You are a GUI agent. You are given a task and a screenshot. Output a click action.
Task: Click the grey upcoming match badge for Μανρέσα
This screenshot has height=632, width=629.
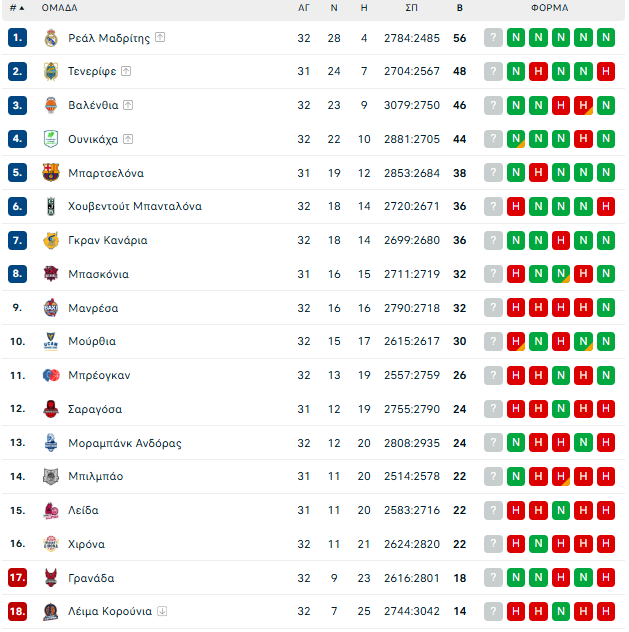[x=493, y=308]
